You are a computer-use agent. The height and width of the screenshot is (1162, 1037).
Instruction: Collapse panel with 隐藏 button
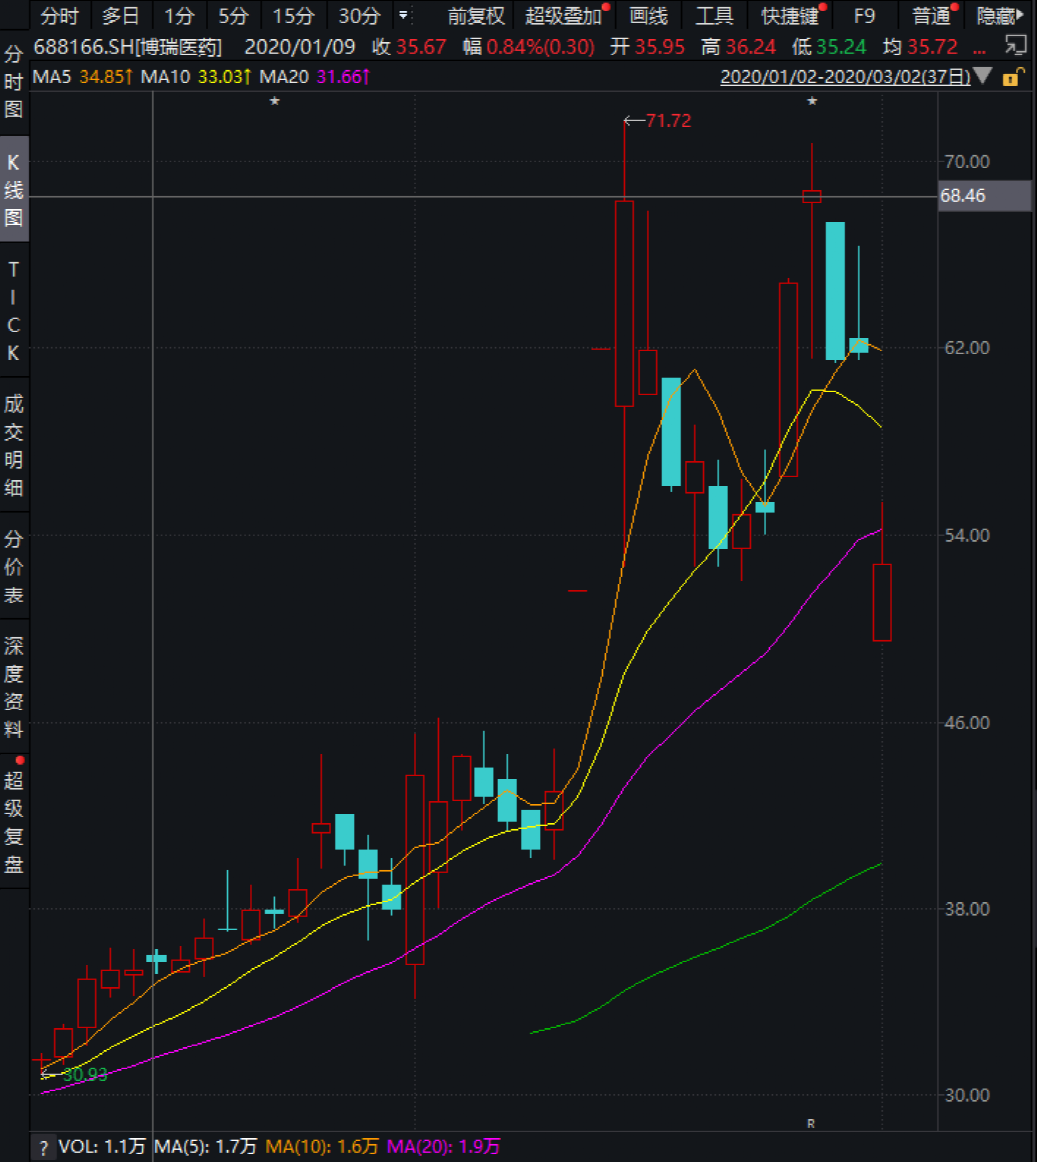[999, 15]
